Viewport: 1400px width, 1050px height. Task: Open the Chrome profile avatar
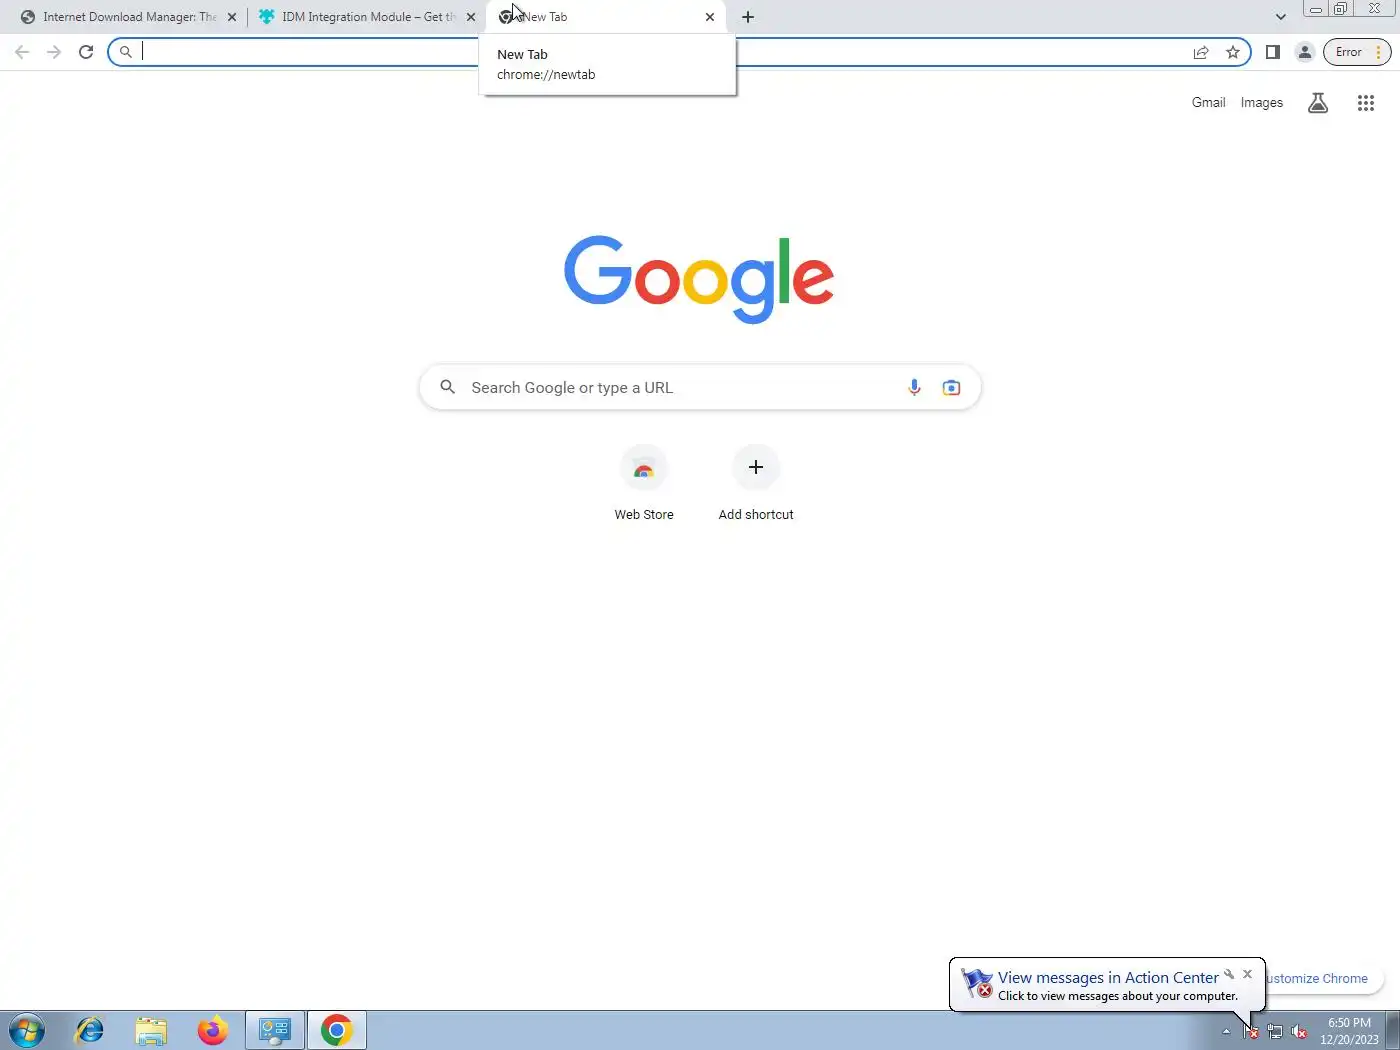point(1305,52)
